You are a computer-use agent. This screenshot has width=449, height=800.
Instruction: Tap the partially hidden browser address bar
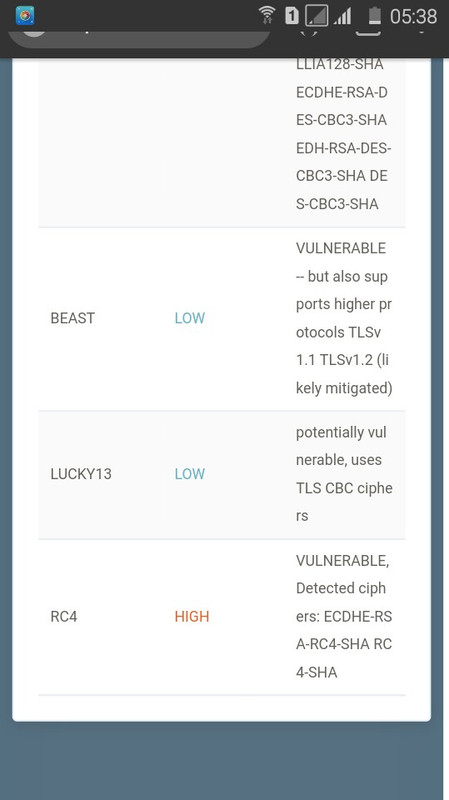(x=139, y=39)
